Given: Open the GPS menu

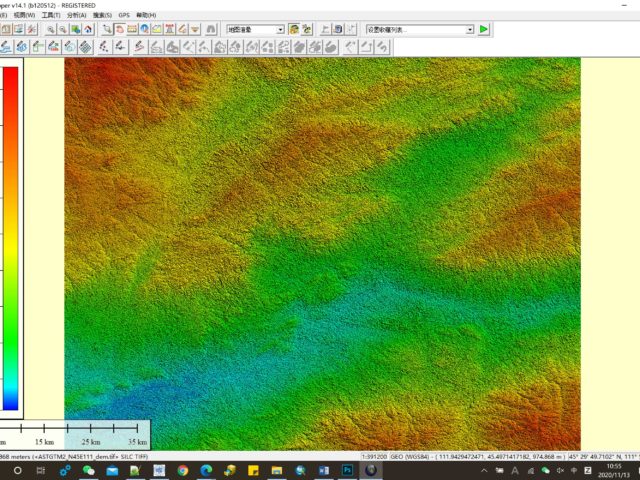Looking at the screenshot, I should click(x=124, y=15).
